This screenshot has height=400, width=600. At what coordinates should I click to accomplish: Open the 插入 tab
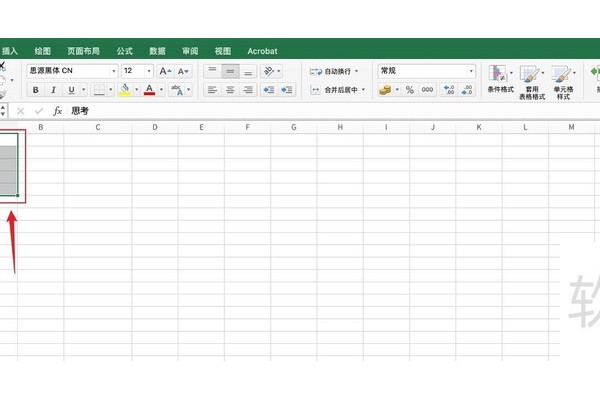point(10,51)
